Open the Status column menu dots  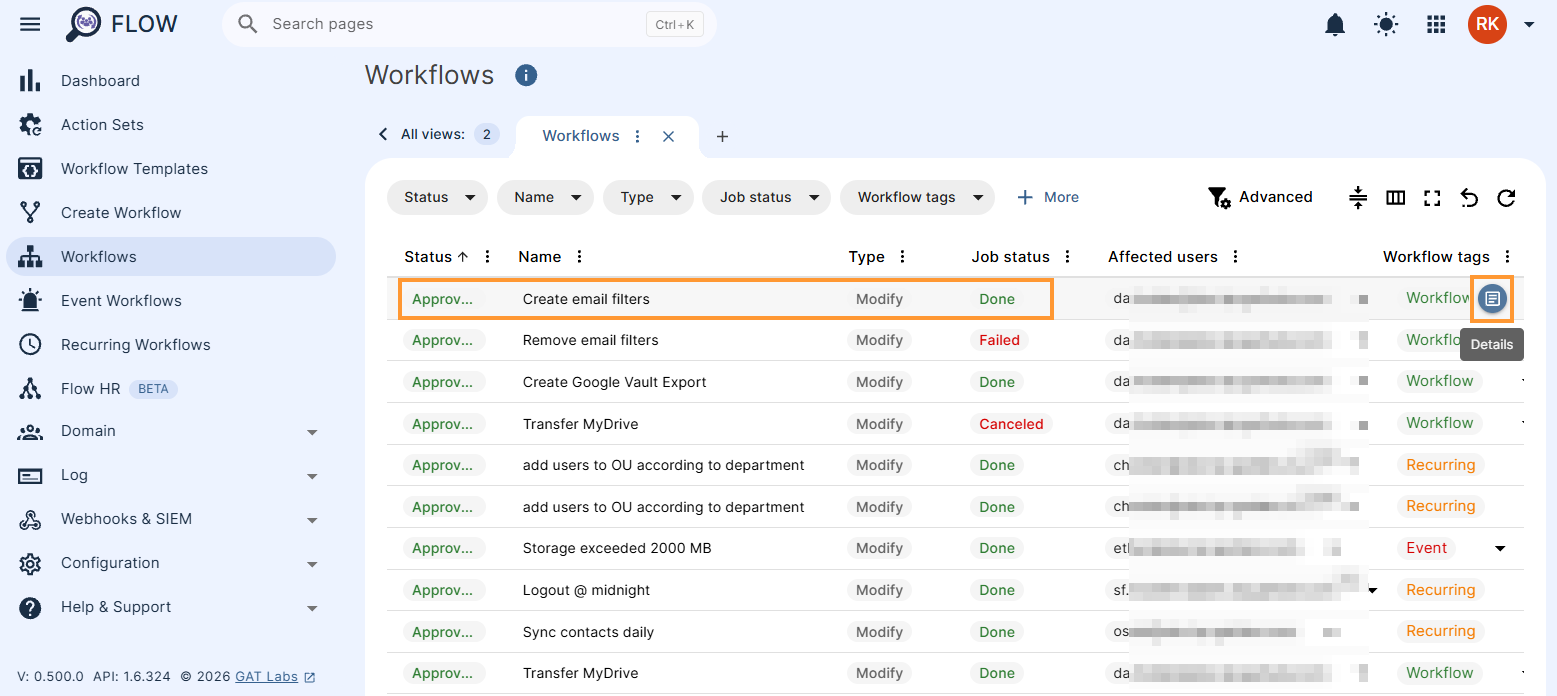click(x=488, y=257)
